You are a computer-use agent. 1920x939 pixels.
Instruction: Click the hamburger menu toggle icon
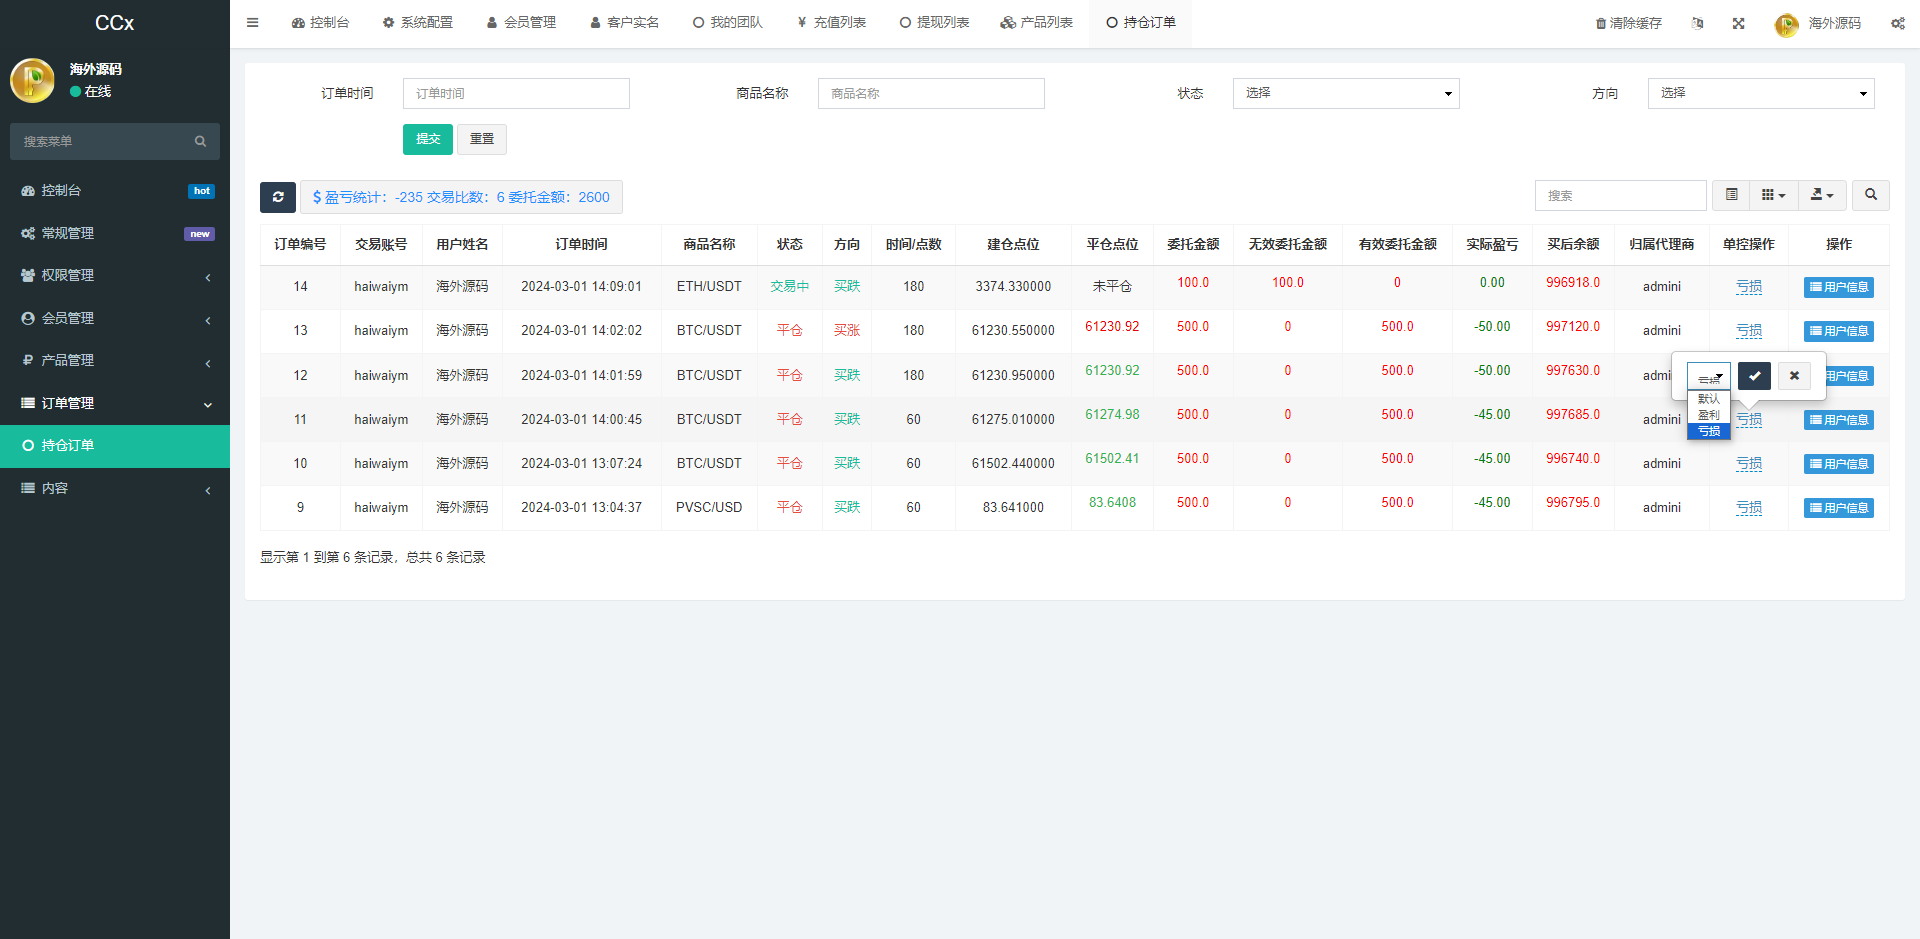click(x=252, y=23)
